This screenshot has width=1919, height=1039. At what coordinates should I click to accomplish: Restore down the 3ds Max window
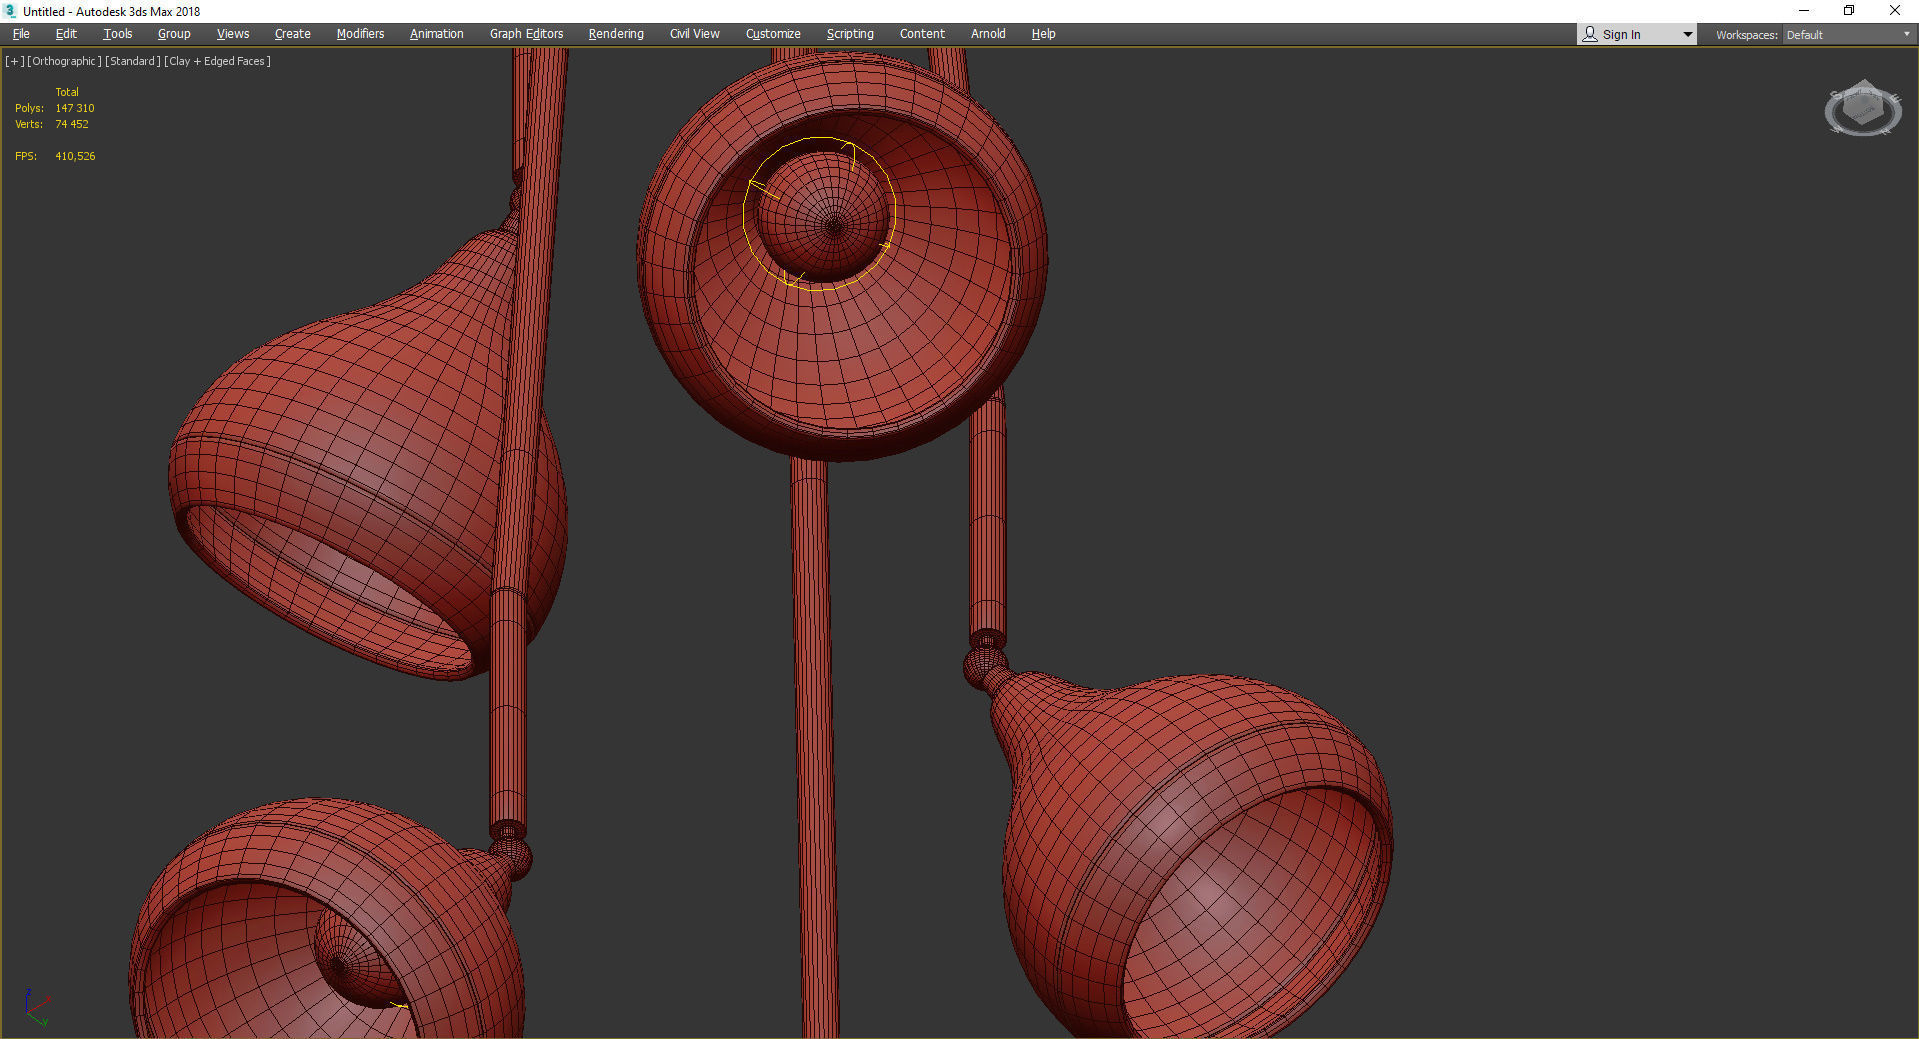pyautogui.click(x=1849, y=11)
